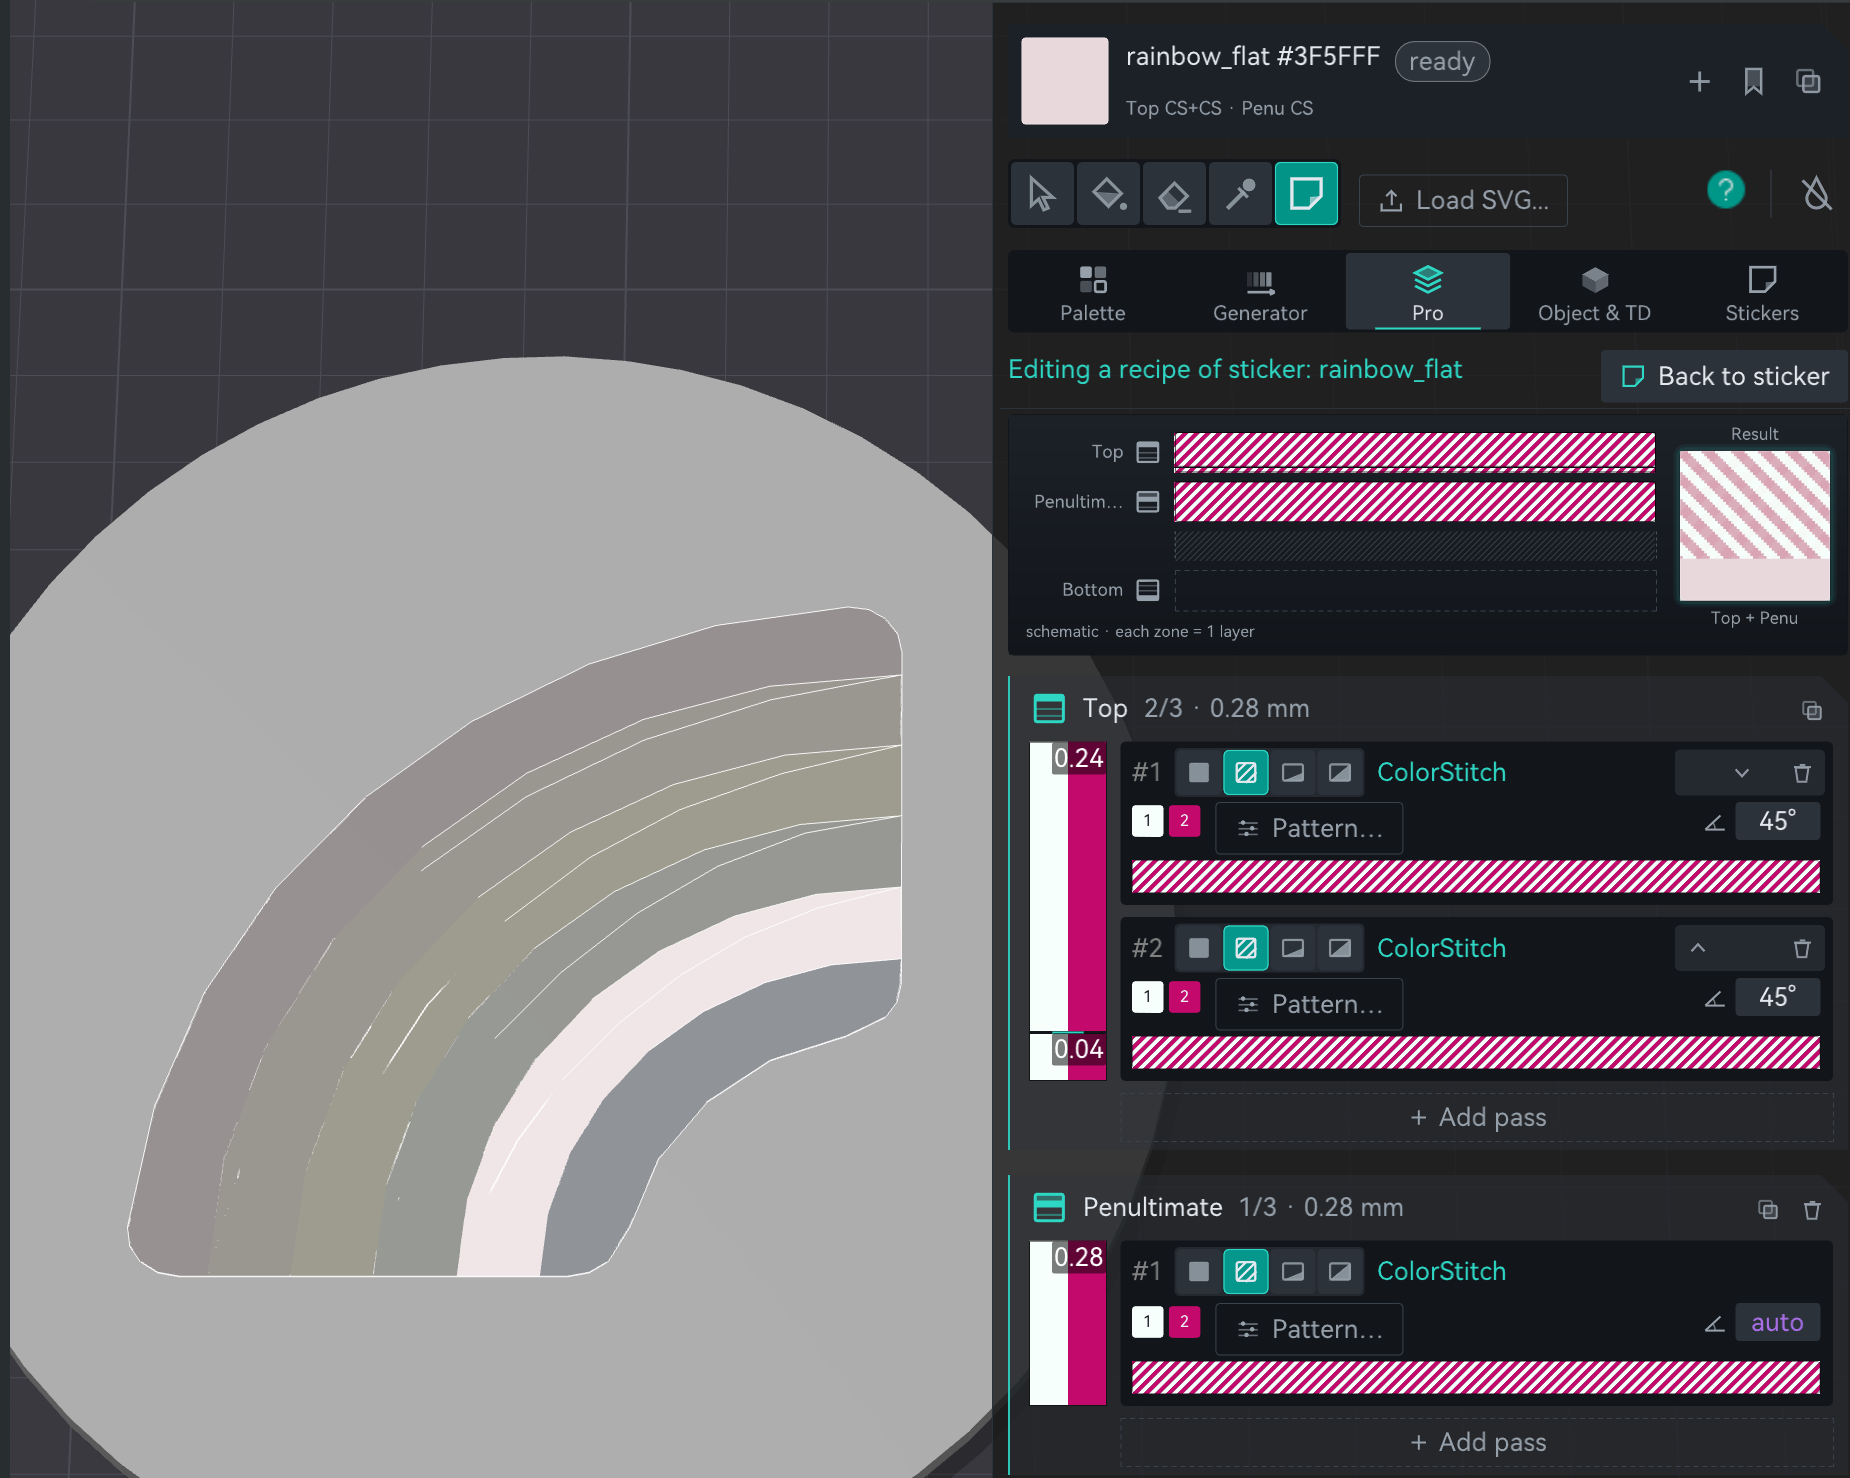Move Top pass #1 down with chevron
This screenshot has height=1478, width=1850.
coord(1742,773)
